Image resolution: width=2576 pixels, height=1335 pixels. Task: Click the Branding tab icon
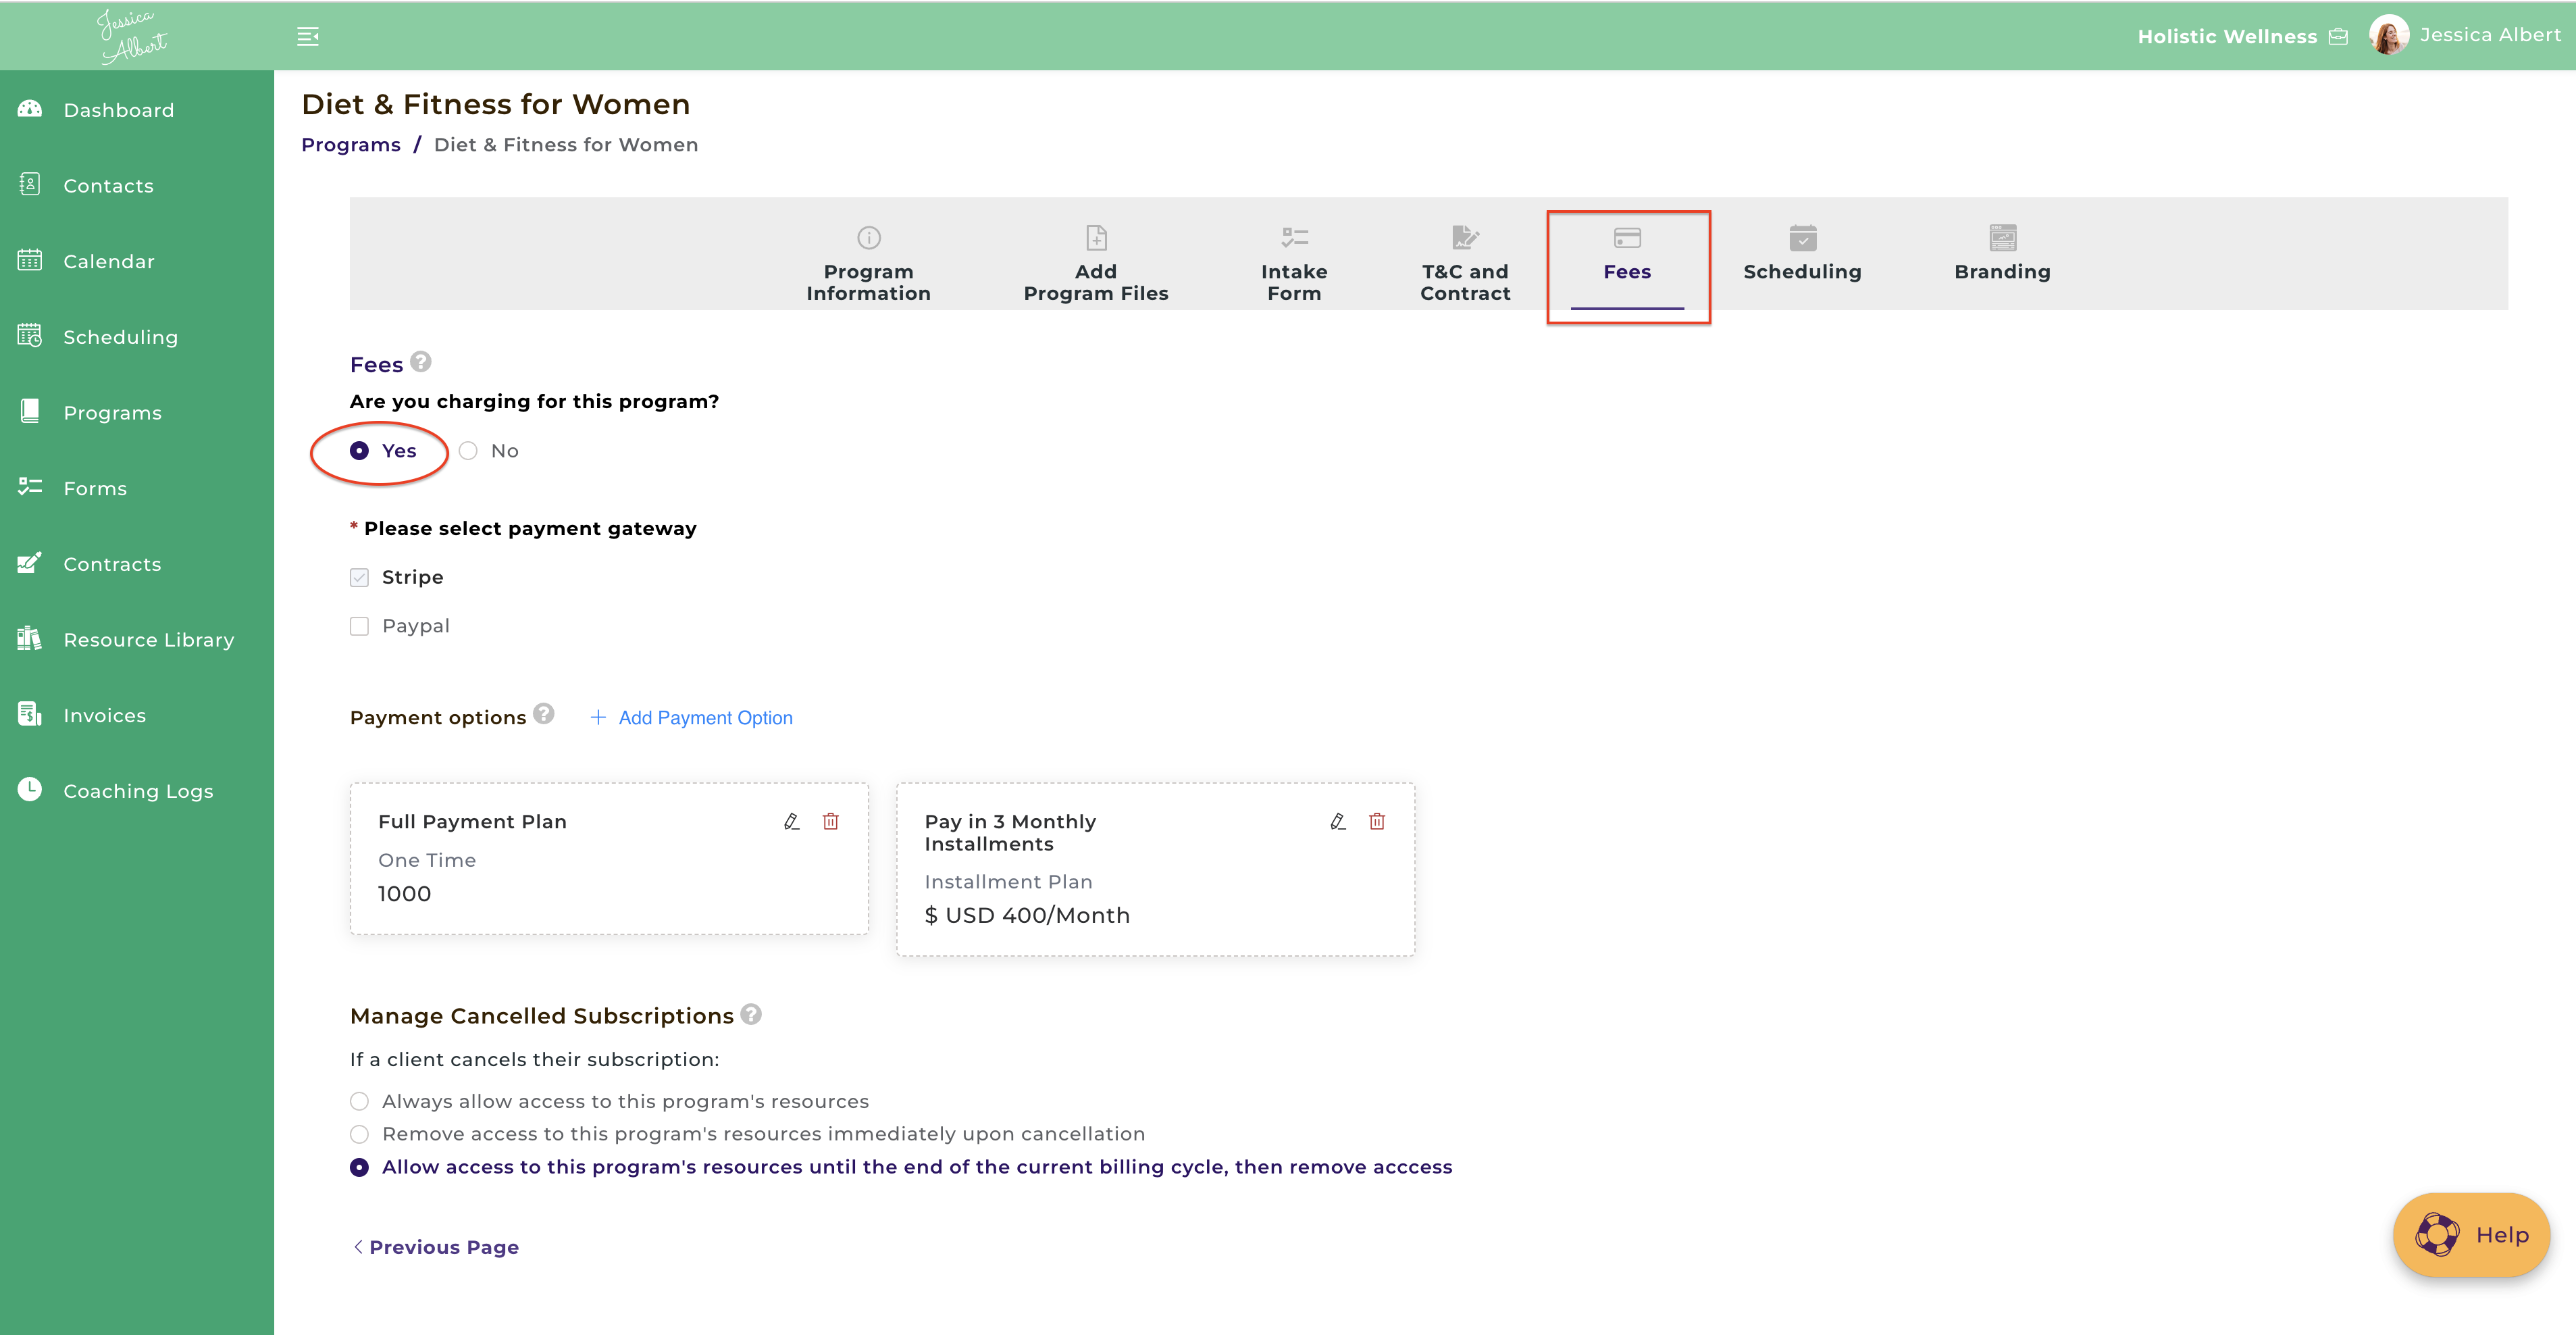2003,238
